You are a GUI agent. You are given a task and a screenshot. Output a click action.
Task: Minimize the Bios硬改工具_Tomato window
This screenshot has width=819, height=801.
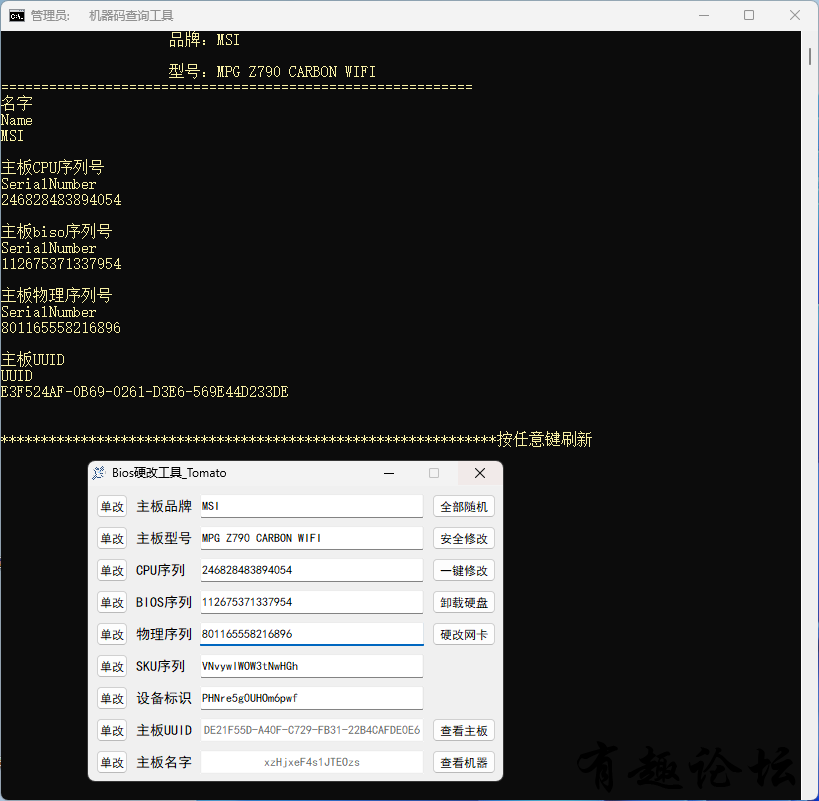(389, 473)
